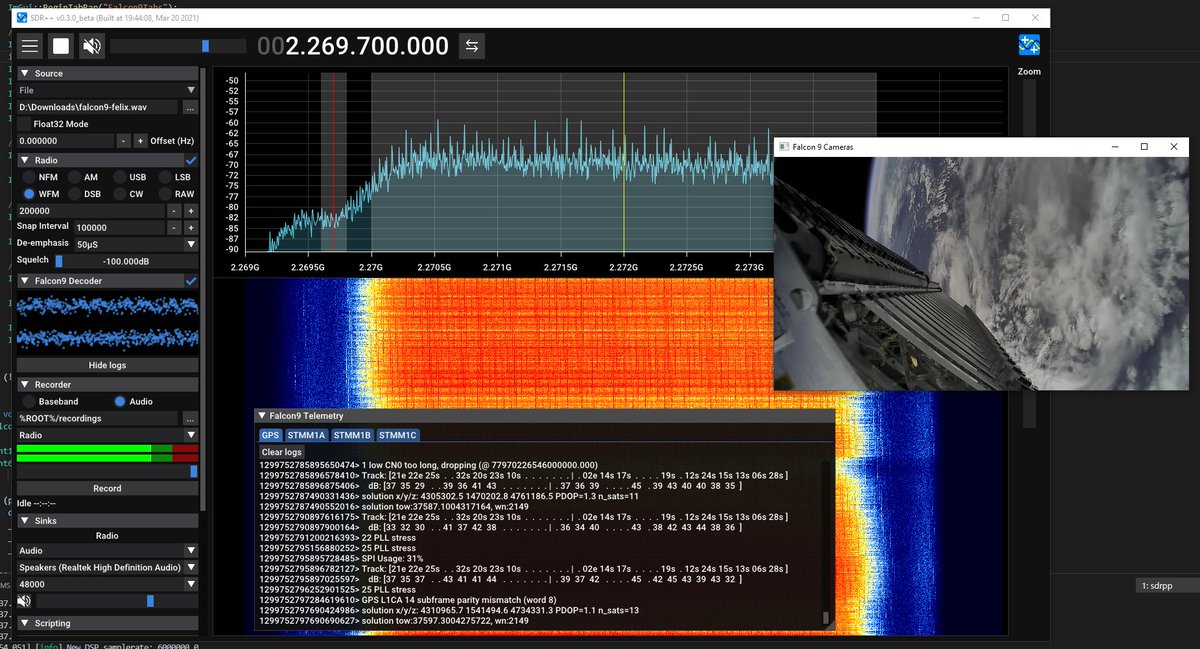Click the Record button

pos(107,488)
